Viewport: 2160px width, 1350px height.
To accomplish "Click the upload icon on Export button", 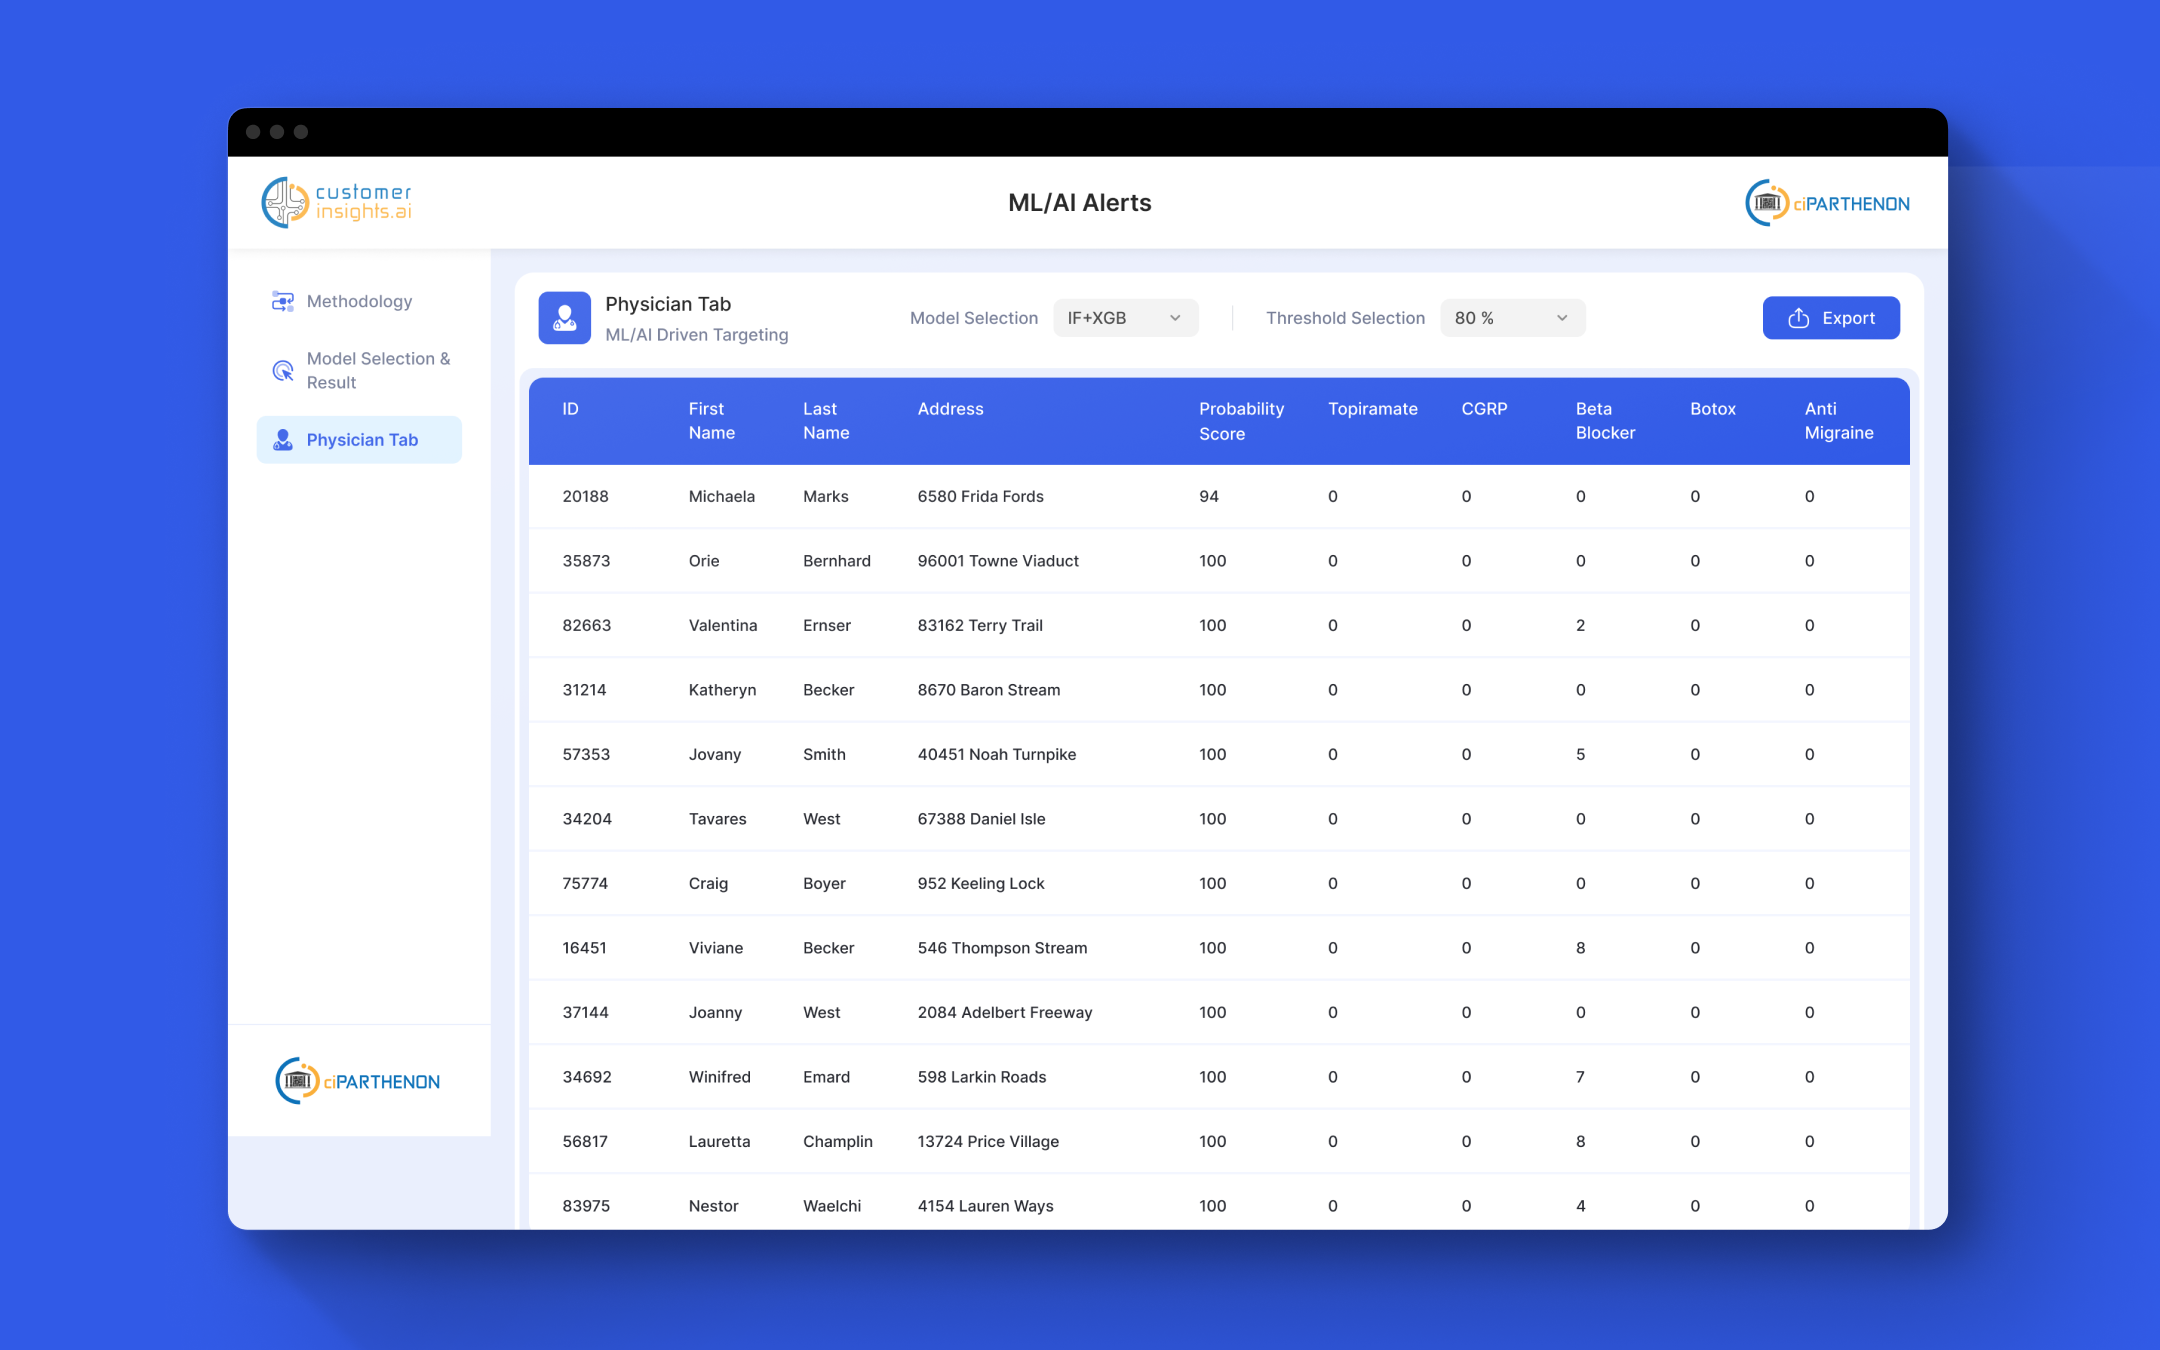I will coord(1798,318).
